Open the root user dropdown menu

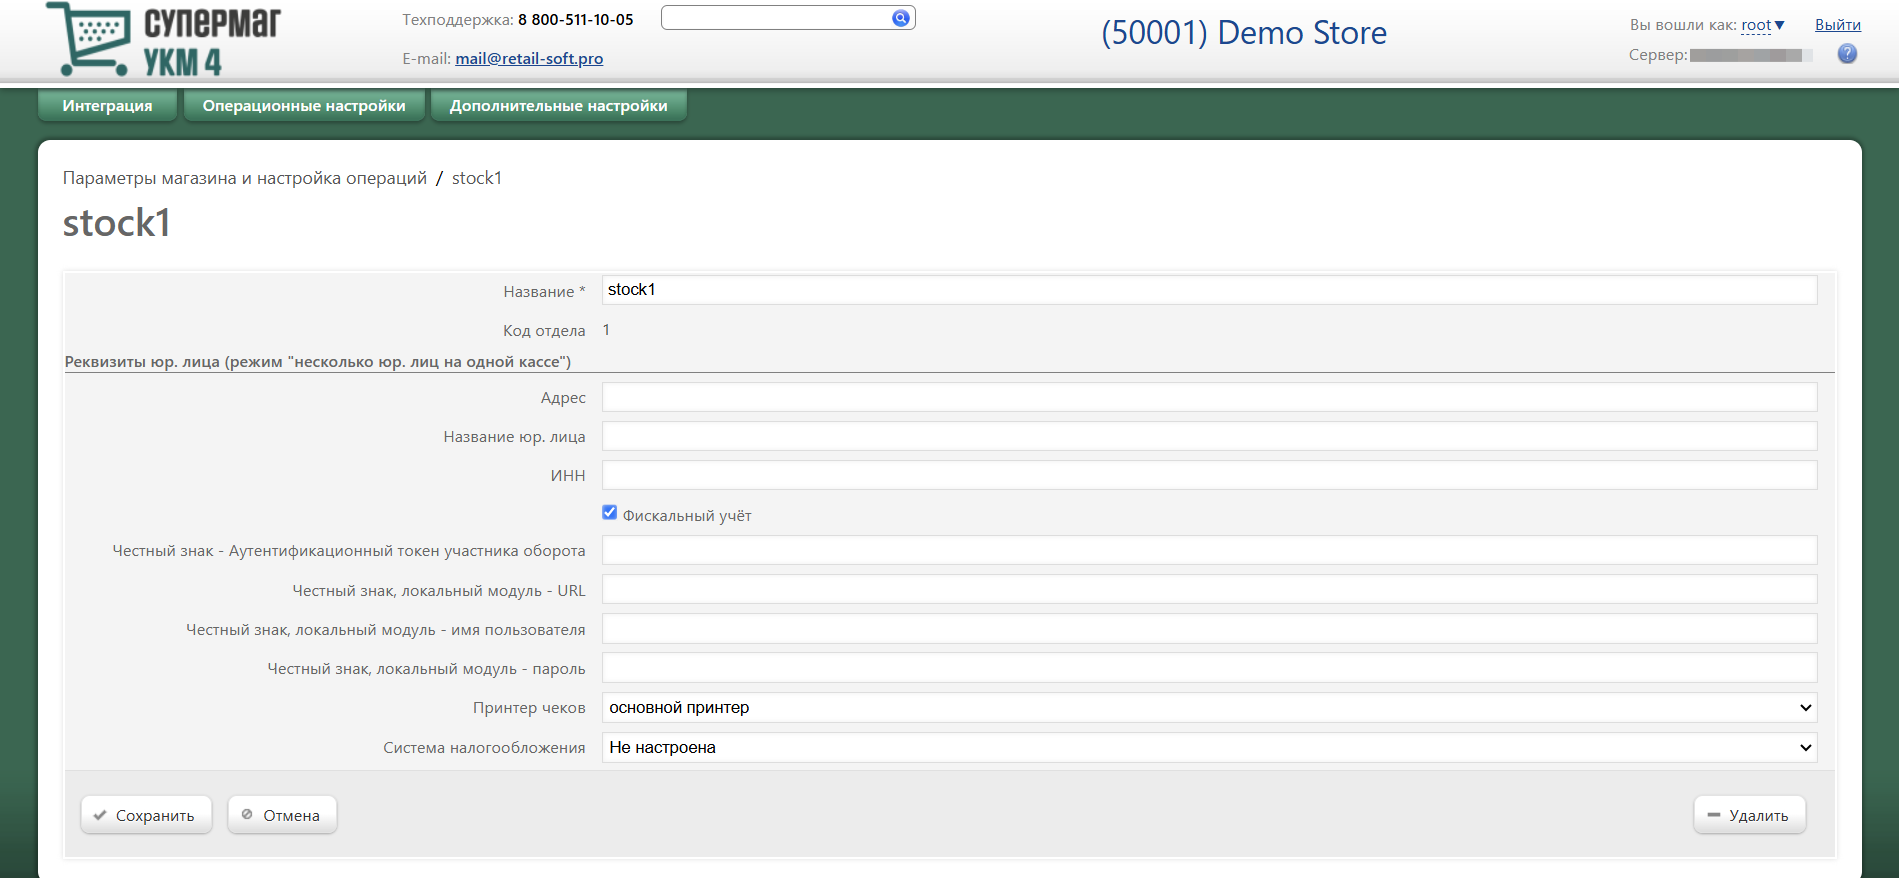click(x=1762, y=25)
